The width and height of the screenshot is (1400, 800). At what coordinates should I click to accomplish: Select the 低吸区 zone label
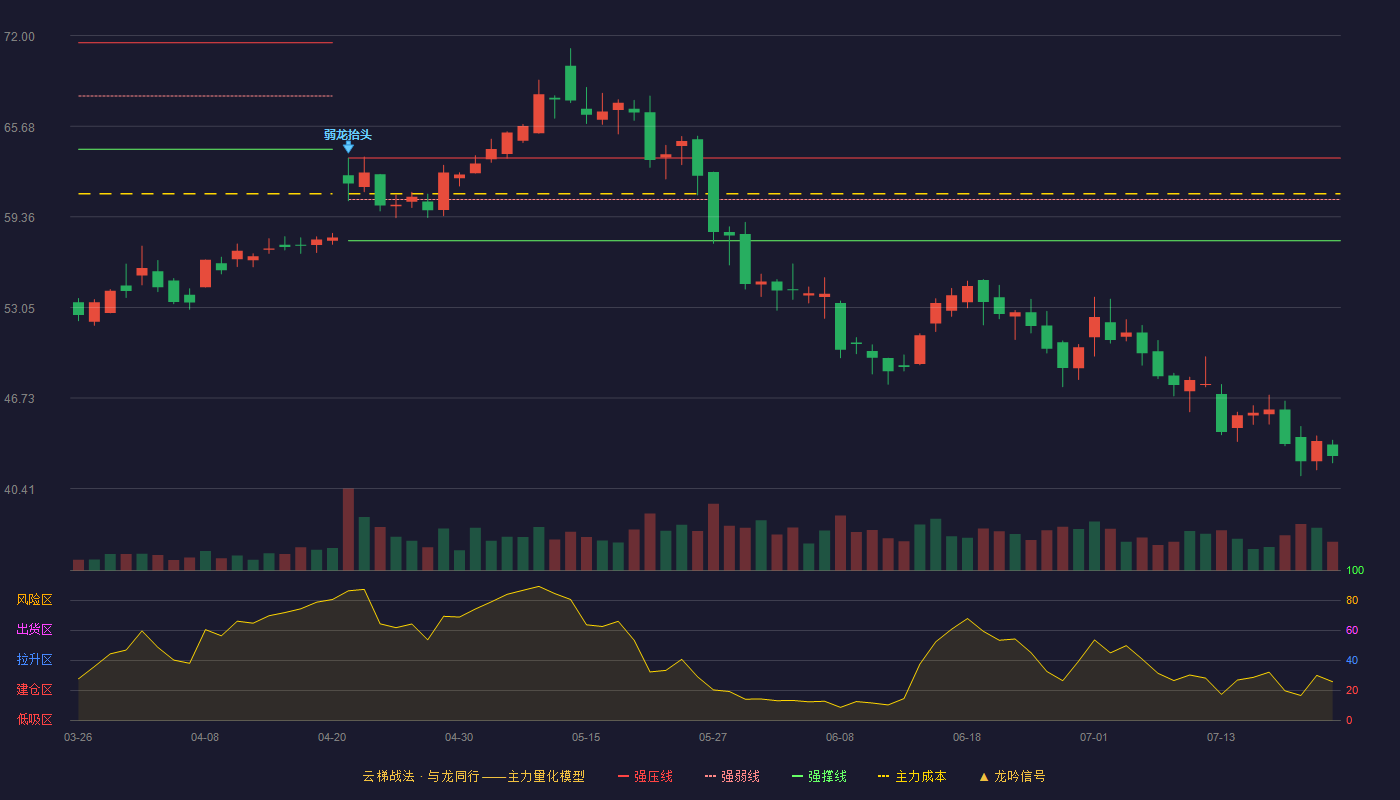(34, 719)
